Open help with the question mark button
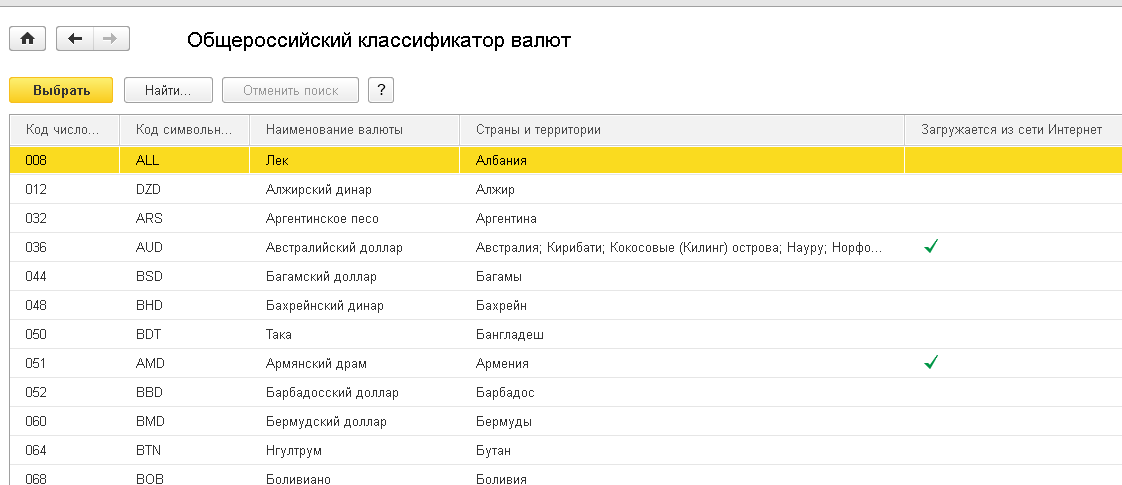 click(x=380, y=90)
